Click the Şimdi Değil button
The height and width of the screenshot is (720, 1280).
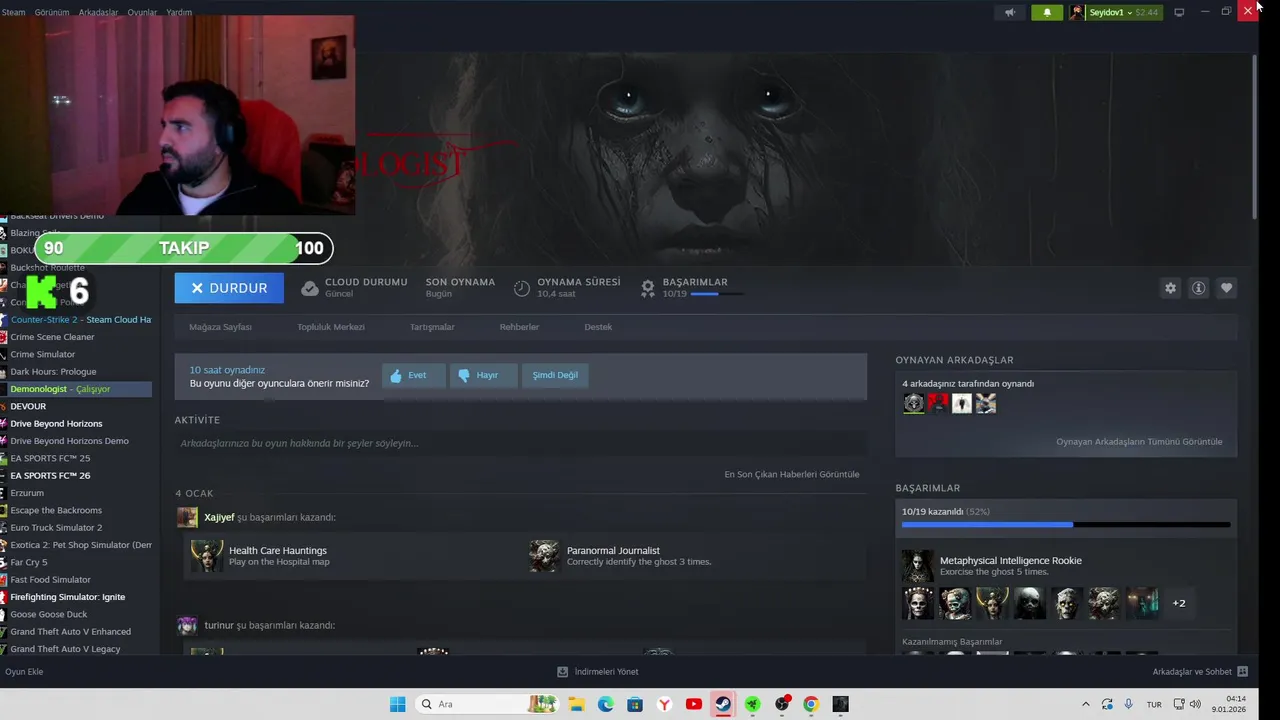click(x=555, y=375)
